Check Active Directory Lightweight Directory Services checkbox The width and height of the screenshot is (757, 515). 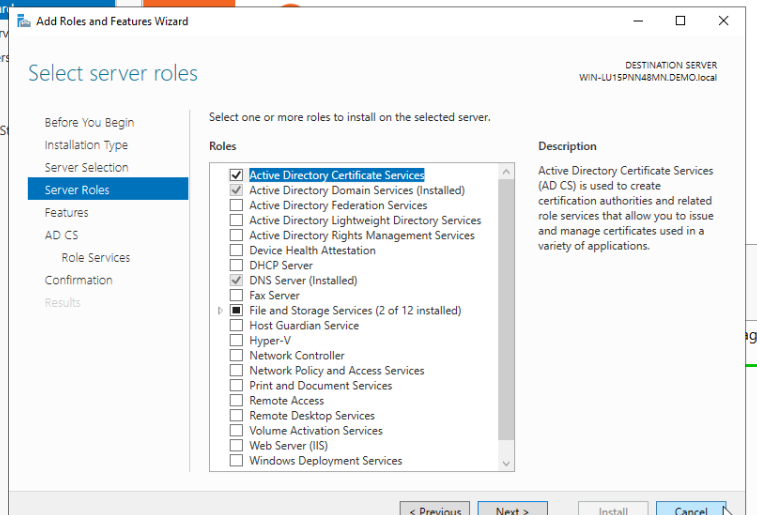[x=236, y=220]
